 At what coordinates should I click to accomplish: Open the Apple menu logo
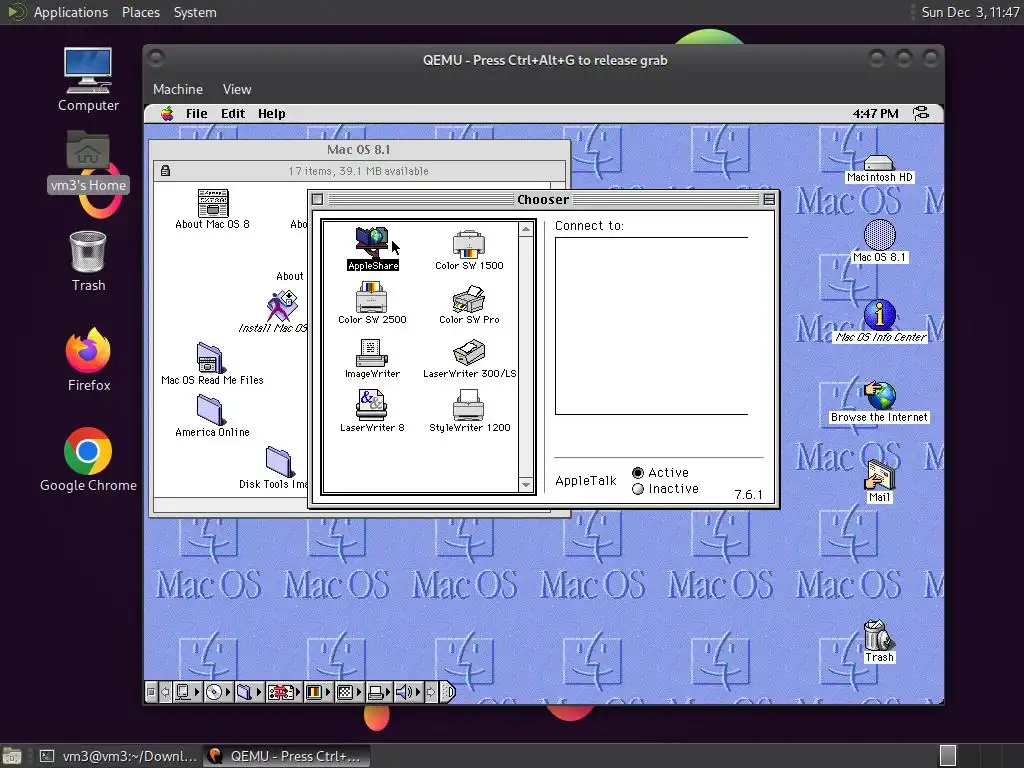click(167, 114)
